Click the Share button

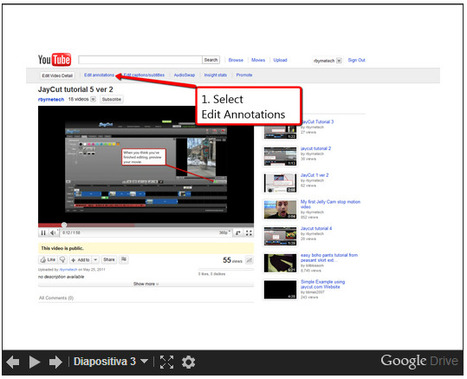(x=109, y=260)
